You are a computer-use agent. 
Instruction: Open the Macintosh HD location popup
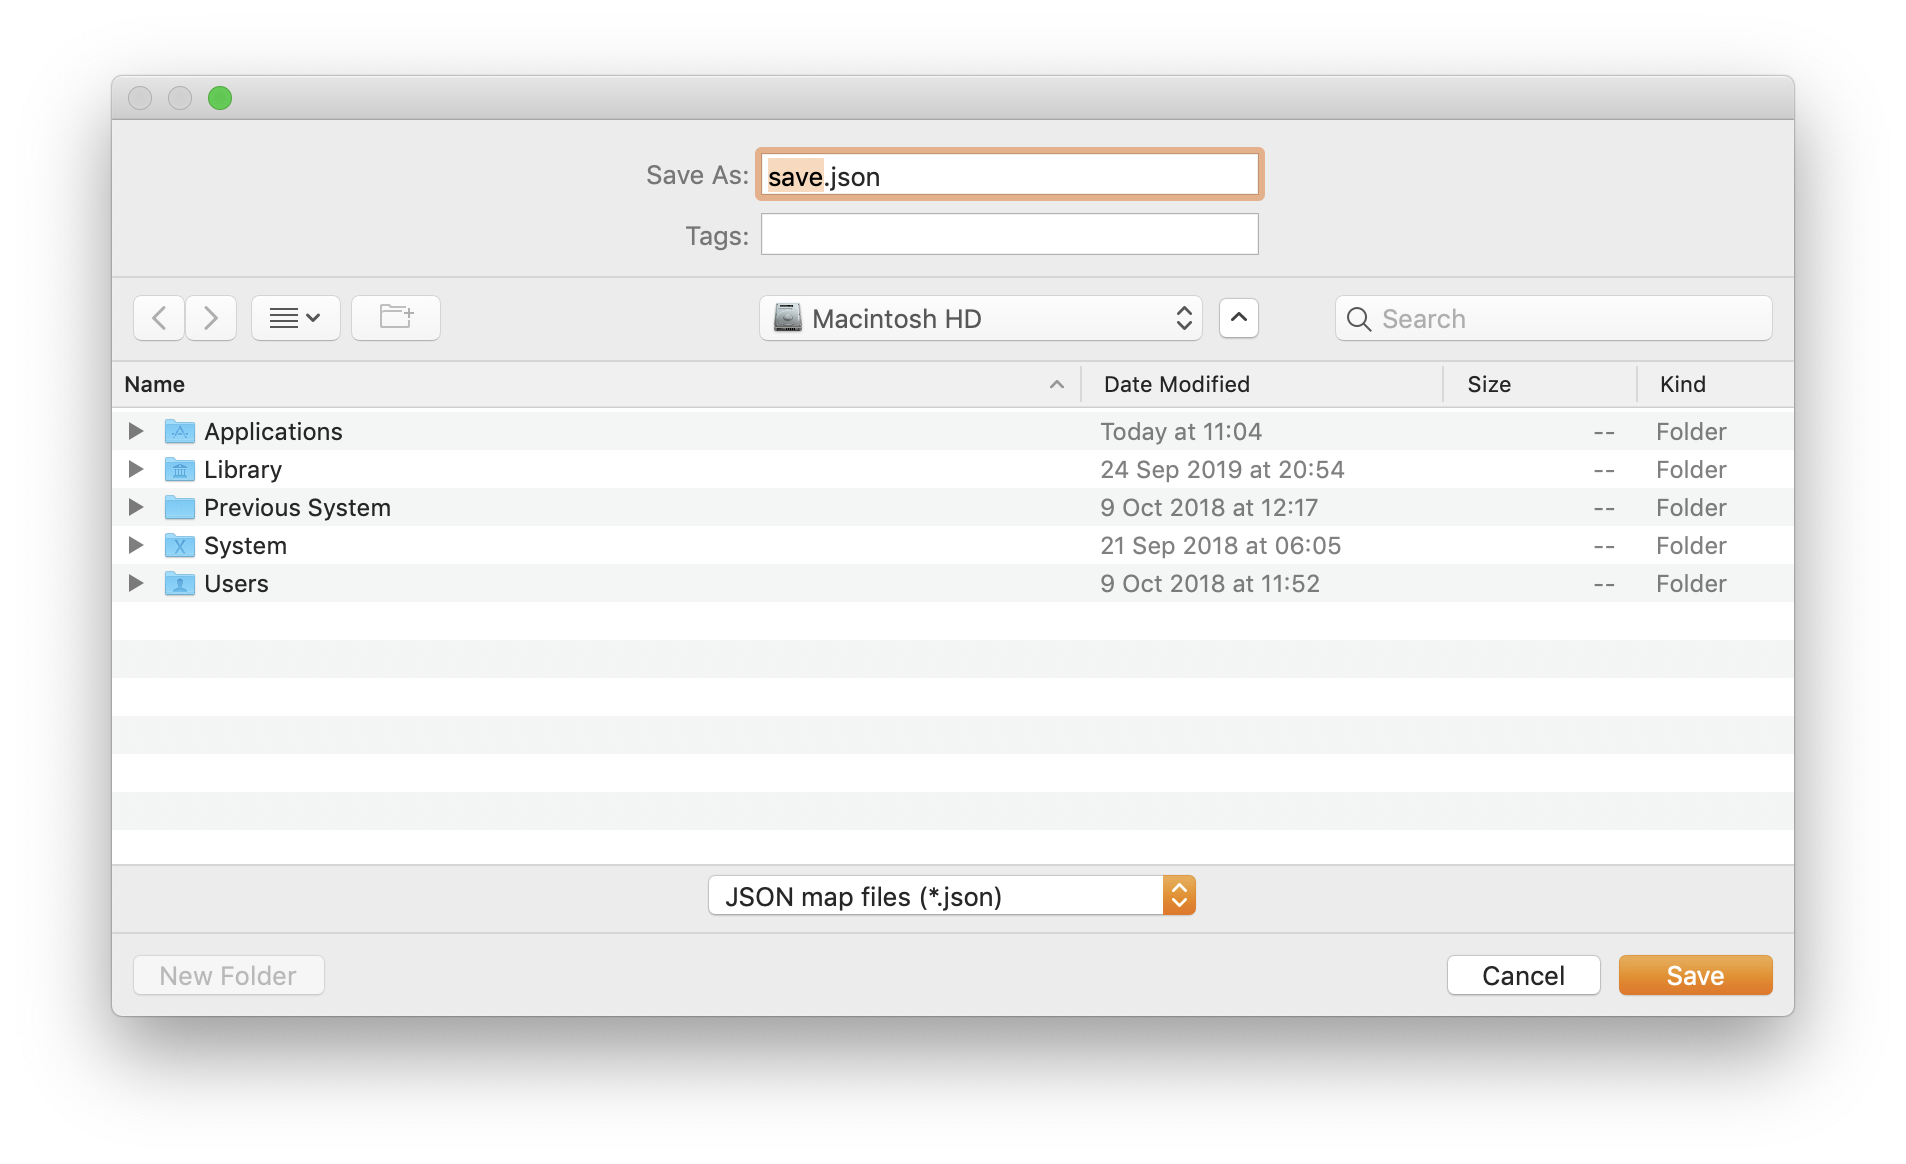[x=980, y=318]
